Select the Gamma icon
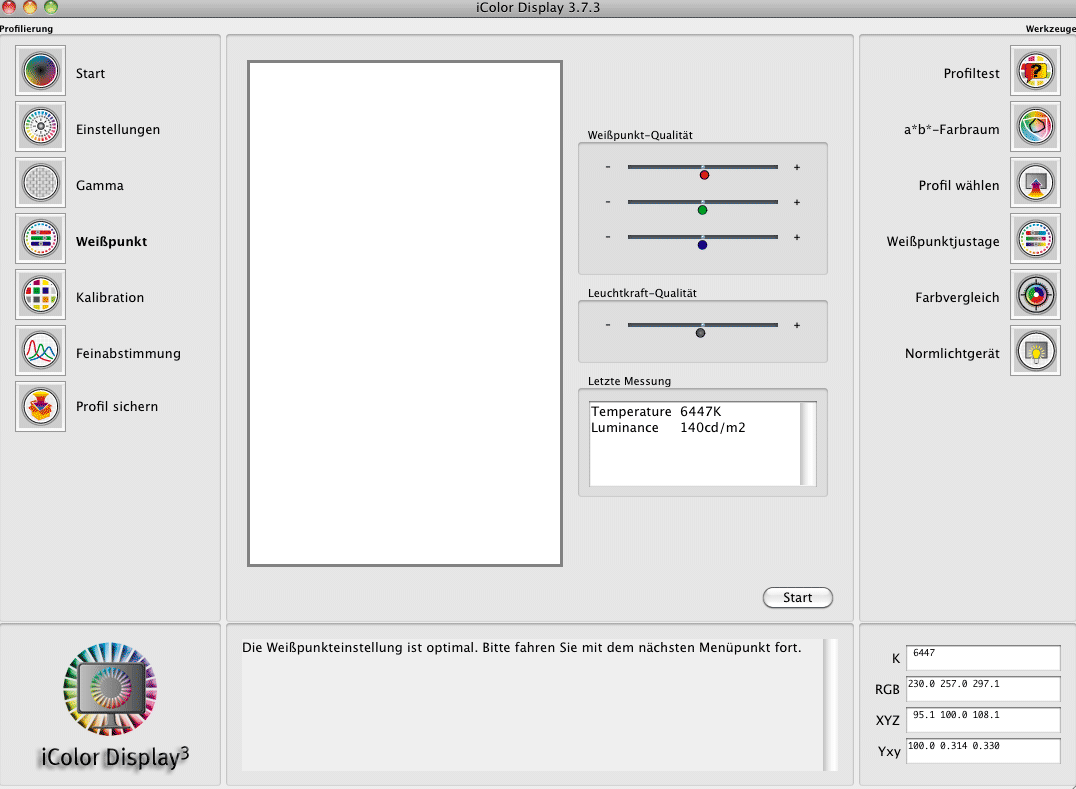1076x789 pixels. pos(40,183)
